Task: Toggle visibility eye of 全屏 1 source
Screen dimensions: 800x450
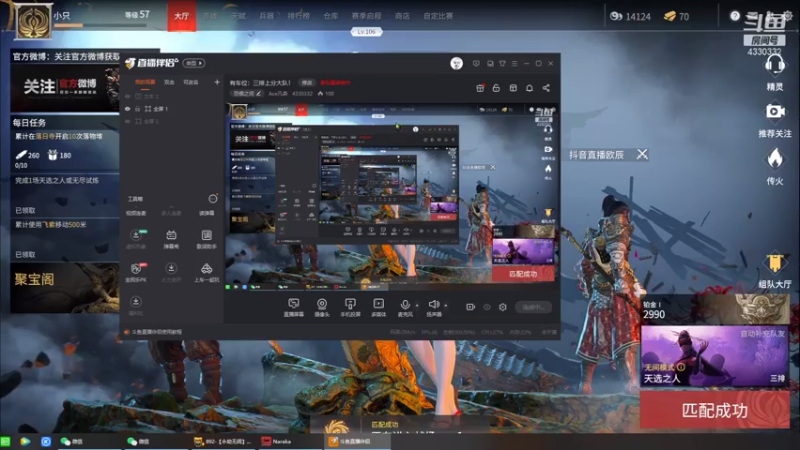Action: pyautogui.click(x=128, y=109)
